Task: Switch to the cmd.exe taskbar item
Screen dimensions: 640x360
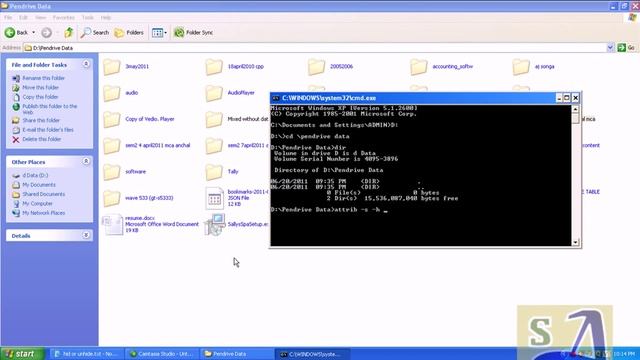Action: coord(313,354)
